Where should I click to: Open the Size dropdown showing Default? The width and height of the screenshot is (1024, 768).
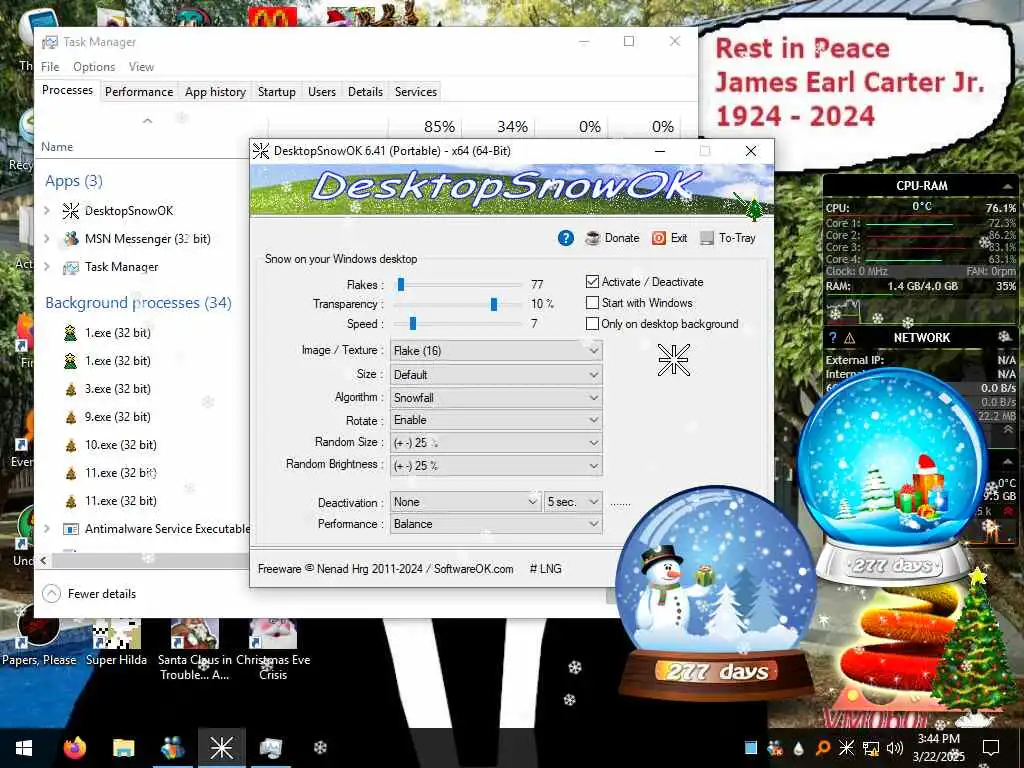(496, 375)
